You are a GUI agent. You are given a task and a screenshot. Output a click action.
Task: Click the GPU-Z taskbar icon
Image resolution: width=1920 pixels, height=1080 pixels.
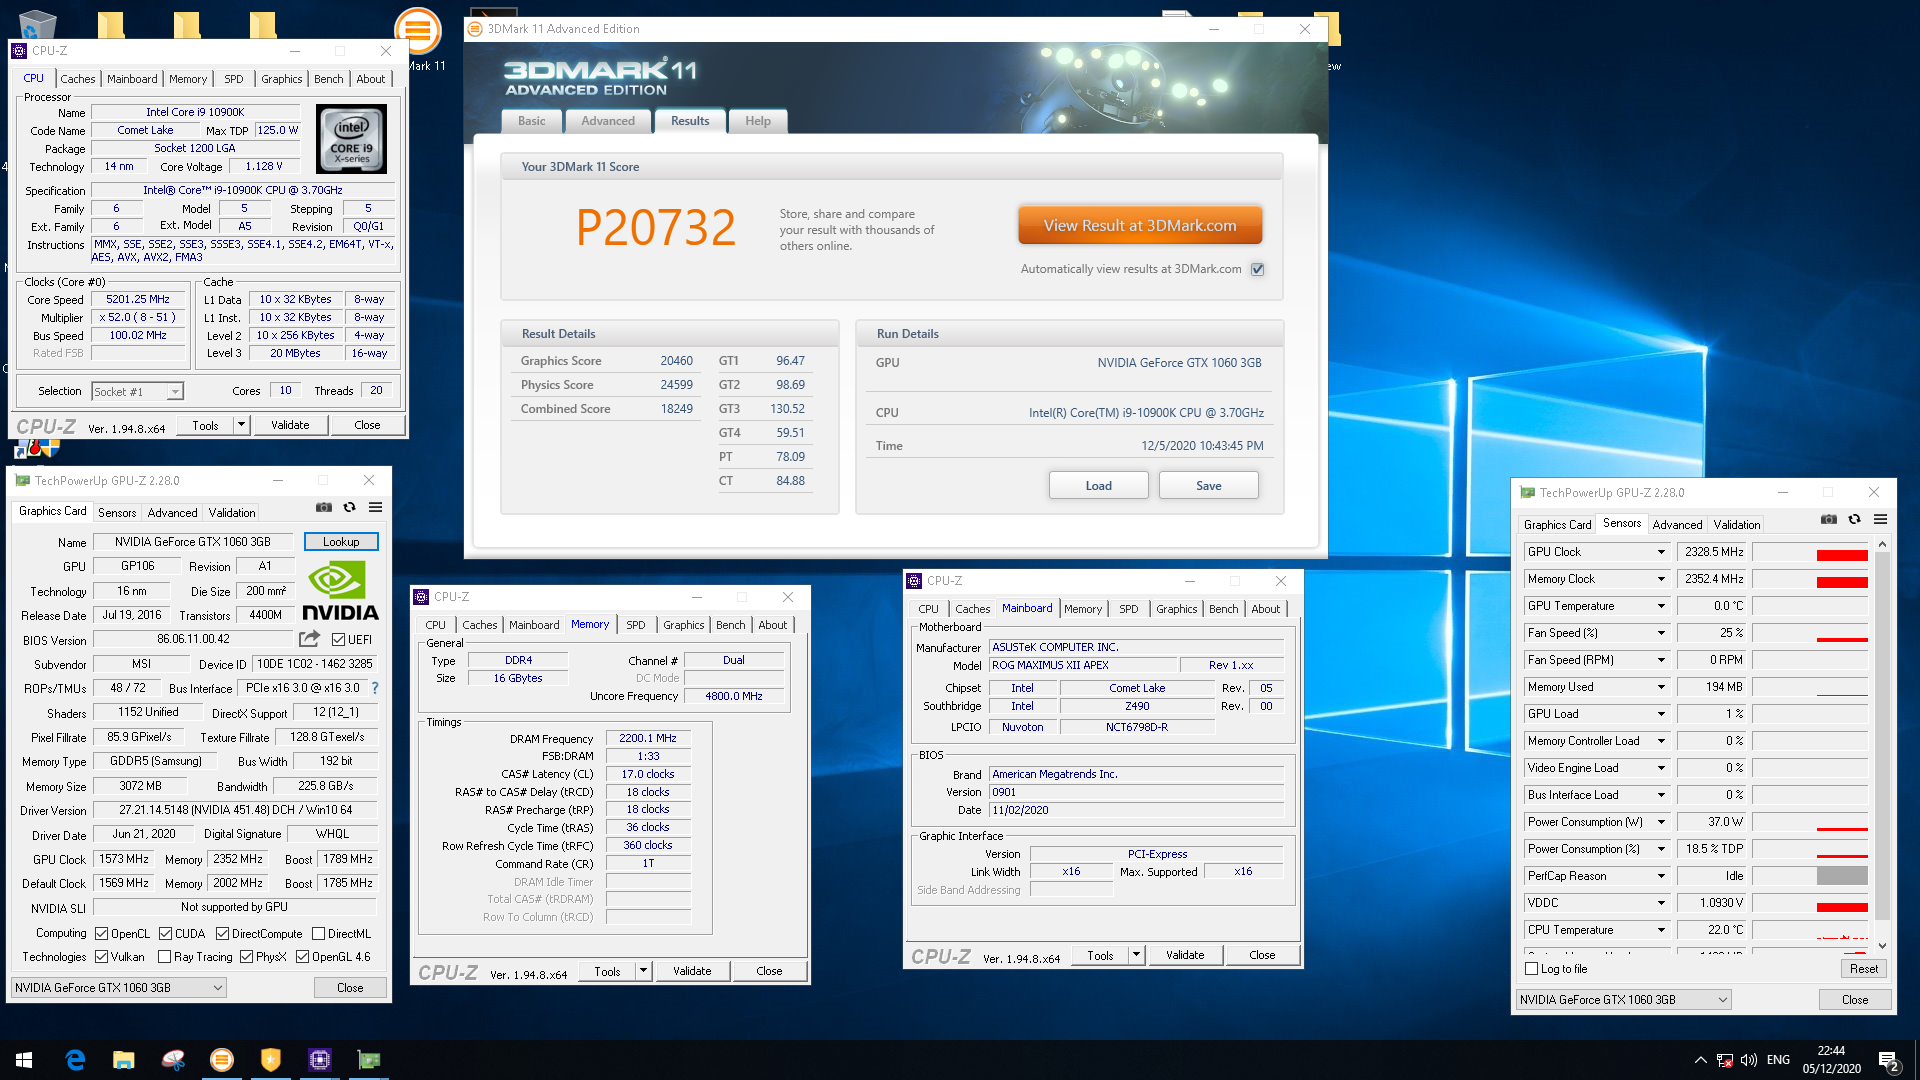click(369, 1060)
